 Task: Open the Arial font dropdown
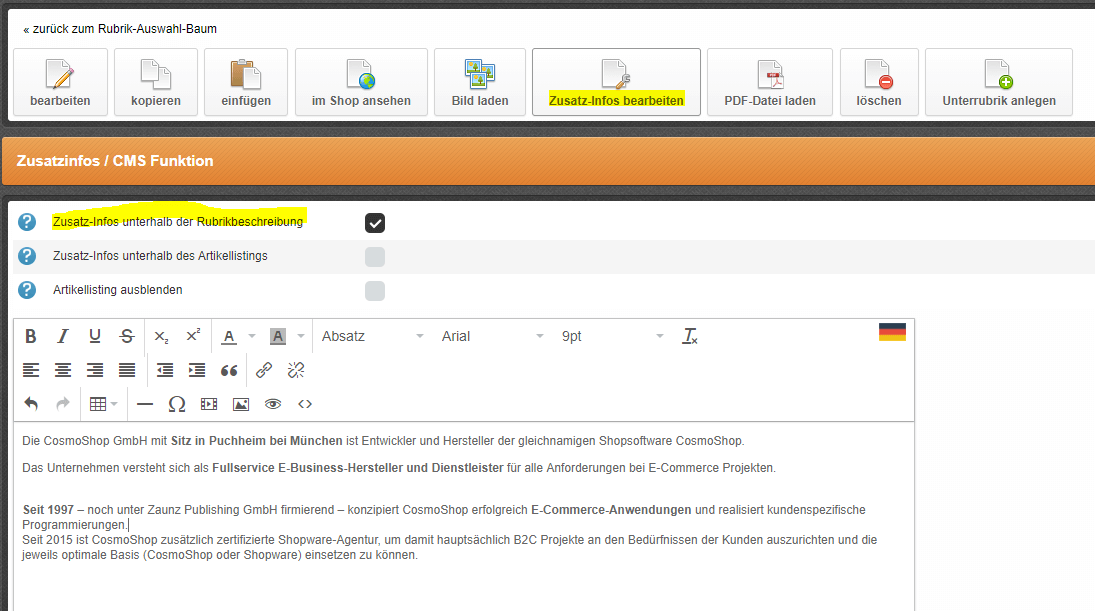tap(492, 337)
